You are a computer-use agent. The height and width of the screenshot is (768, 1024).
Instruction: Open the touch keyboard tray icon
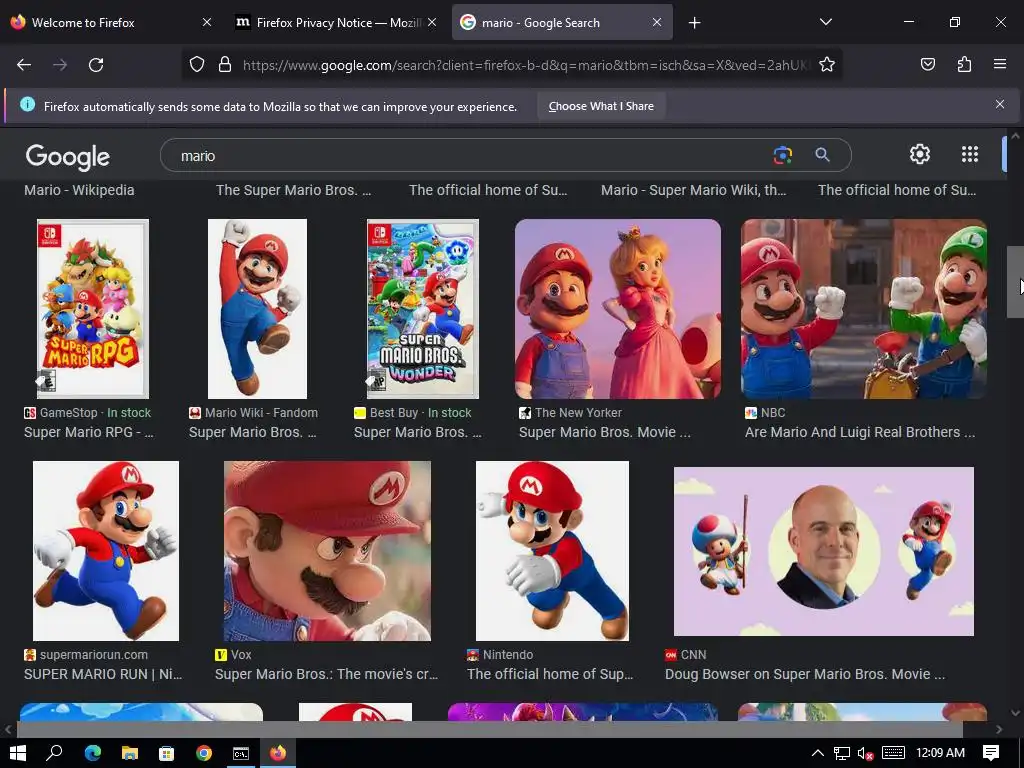pos(893,753)
